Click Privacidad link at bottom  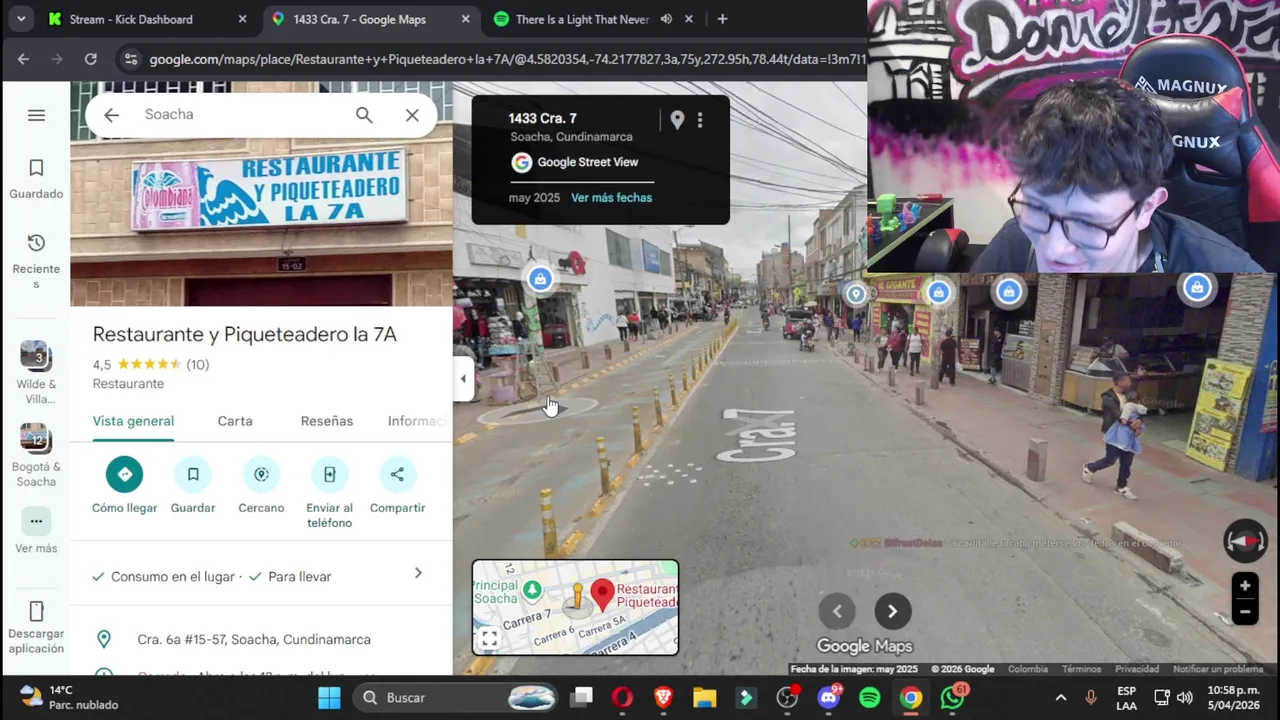(1137, 669)
